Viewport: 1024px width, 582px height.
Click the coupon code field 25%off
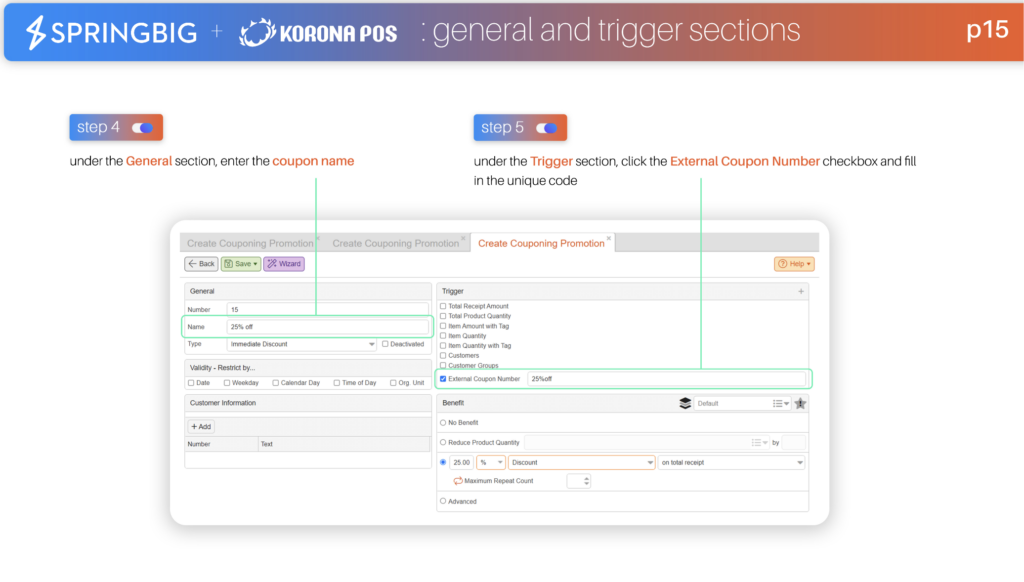click(666, 379)
